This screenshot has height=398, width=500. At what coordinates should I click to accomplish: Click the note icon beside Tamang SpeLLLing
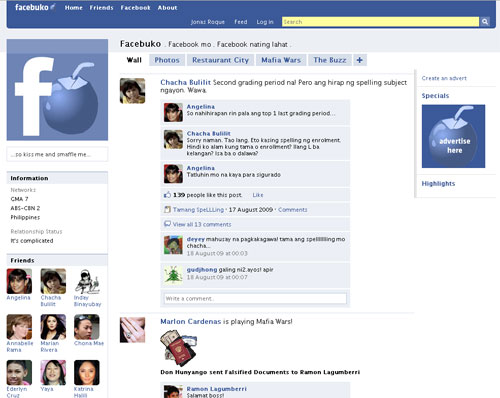tap(167, 209)
